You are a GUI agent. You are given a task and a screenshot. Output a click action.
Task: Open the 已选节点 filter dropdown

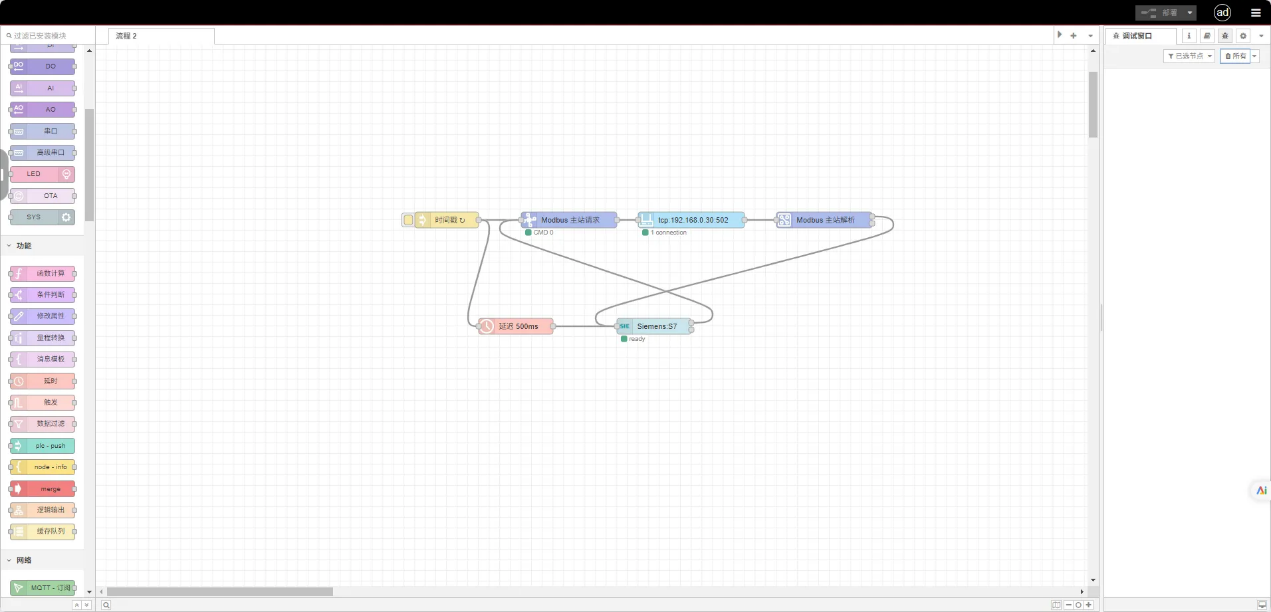1189,56
